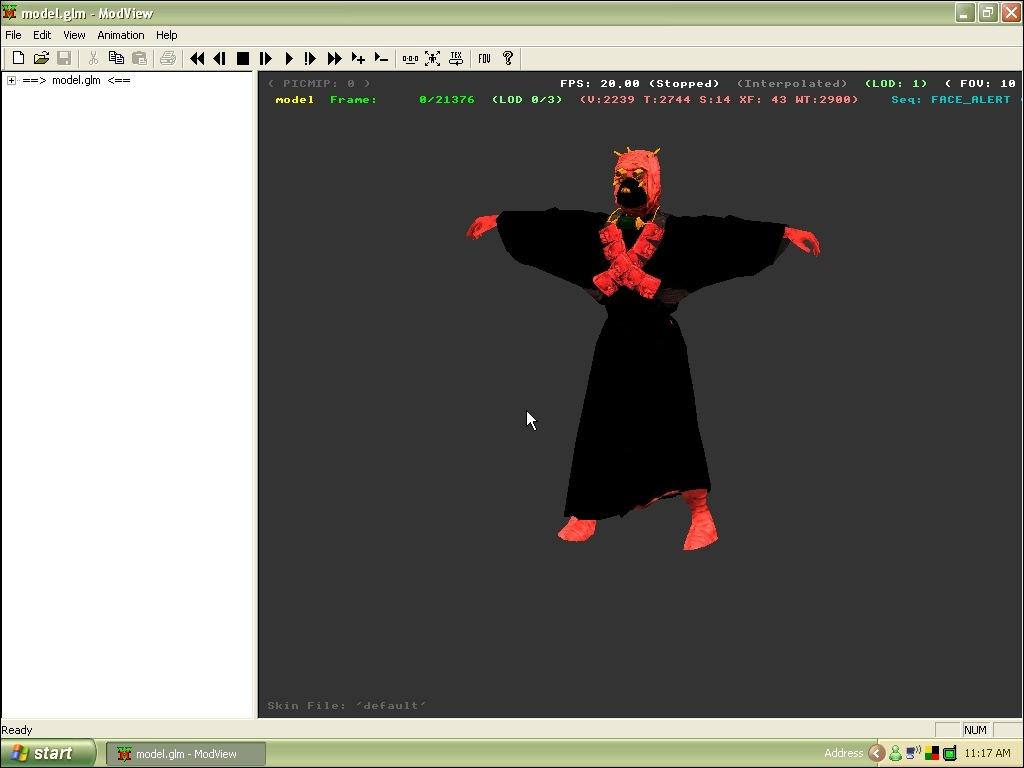The height and width of the screenshot is (768, 1024).
Task: Select the model.glm tree entry
Action: tap(76, 81)
